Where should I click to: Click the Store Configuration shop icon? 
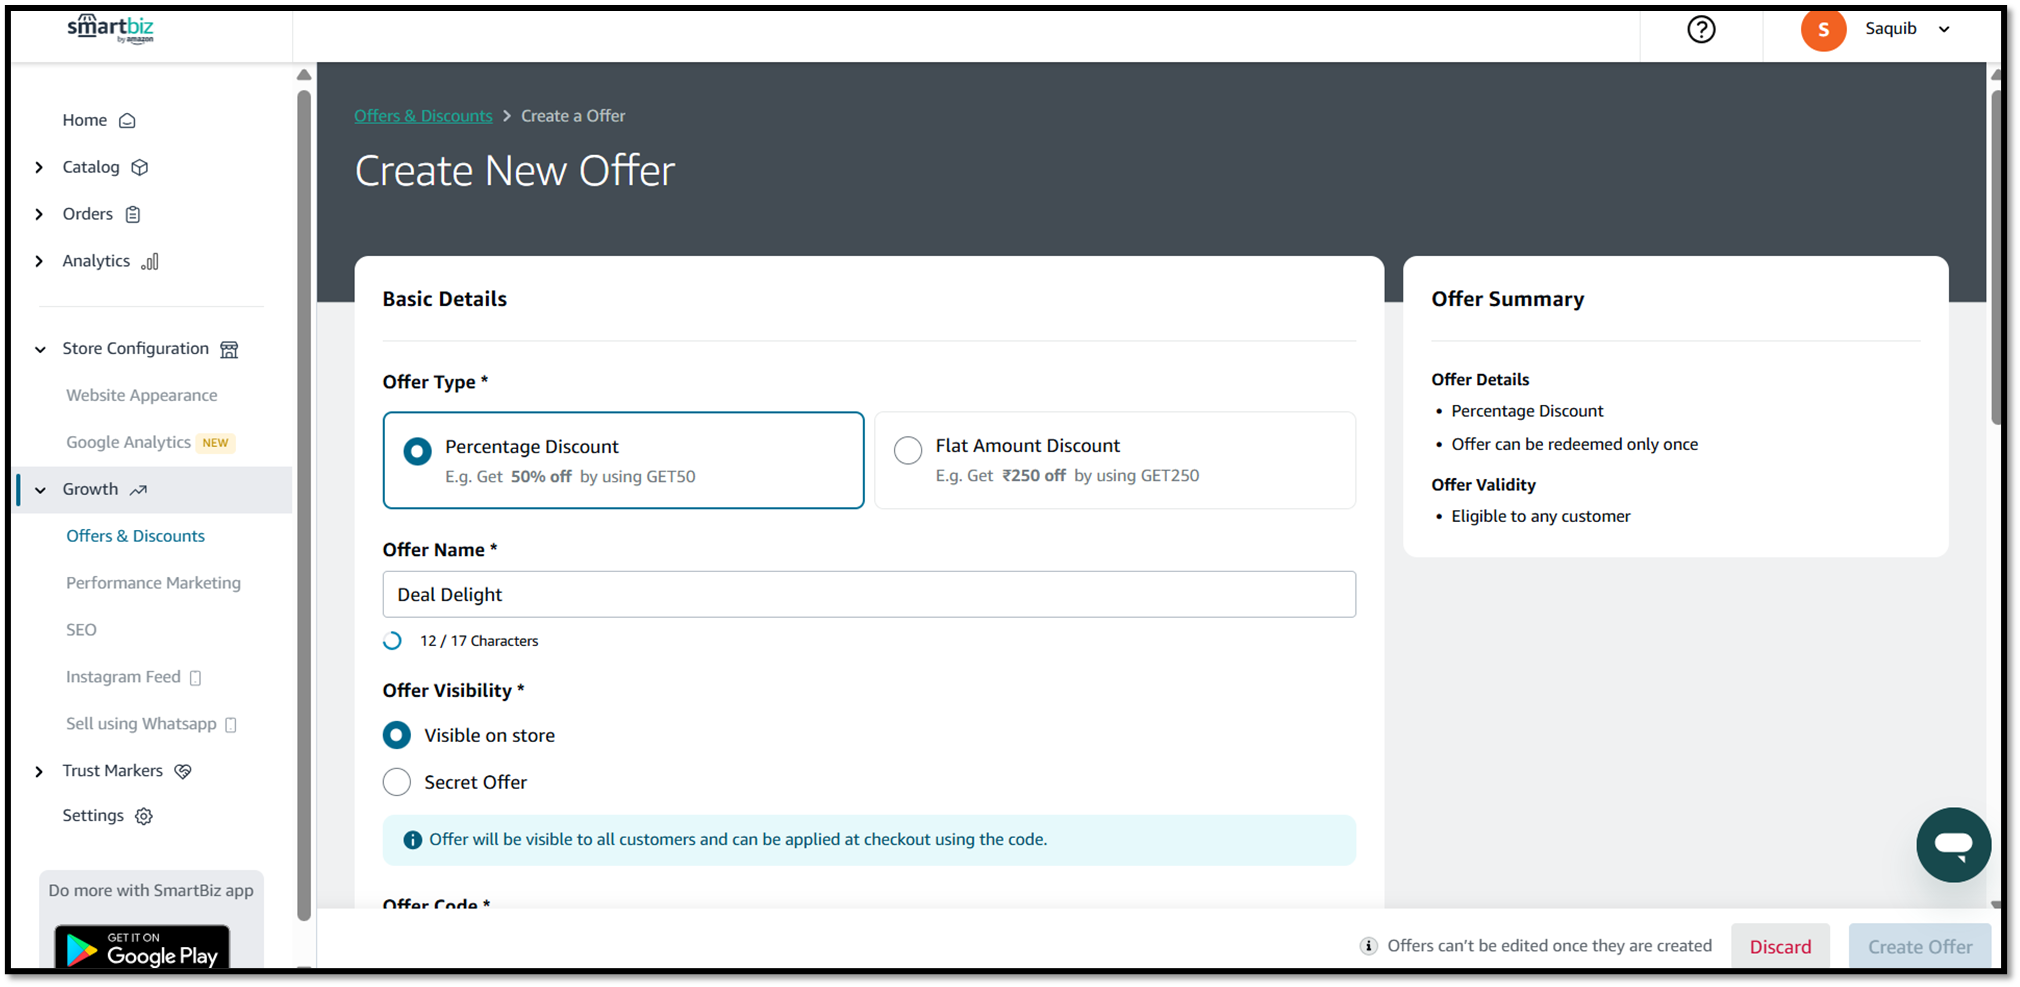(229, 349)
